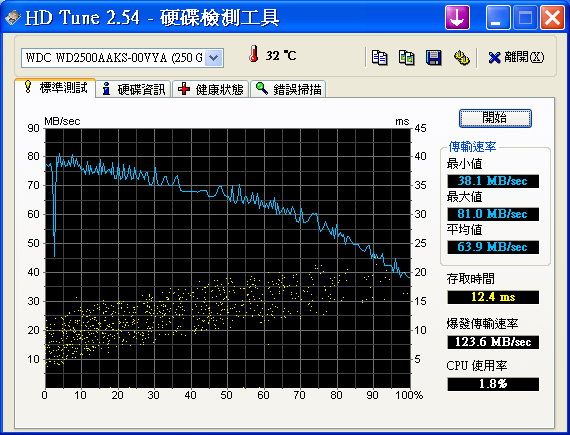The height and width of the screenshot is (435, 570).
Task: Click the copy screenshot icon
Action: 406,57
